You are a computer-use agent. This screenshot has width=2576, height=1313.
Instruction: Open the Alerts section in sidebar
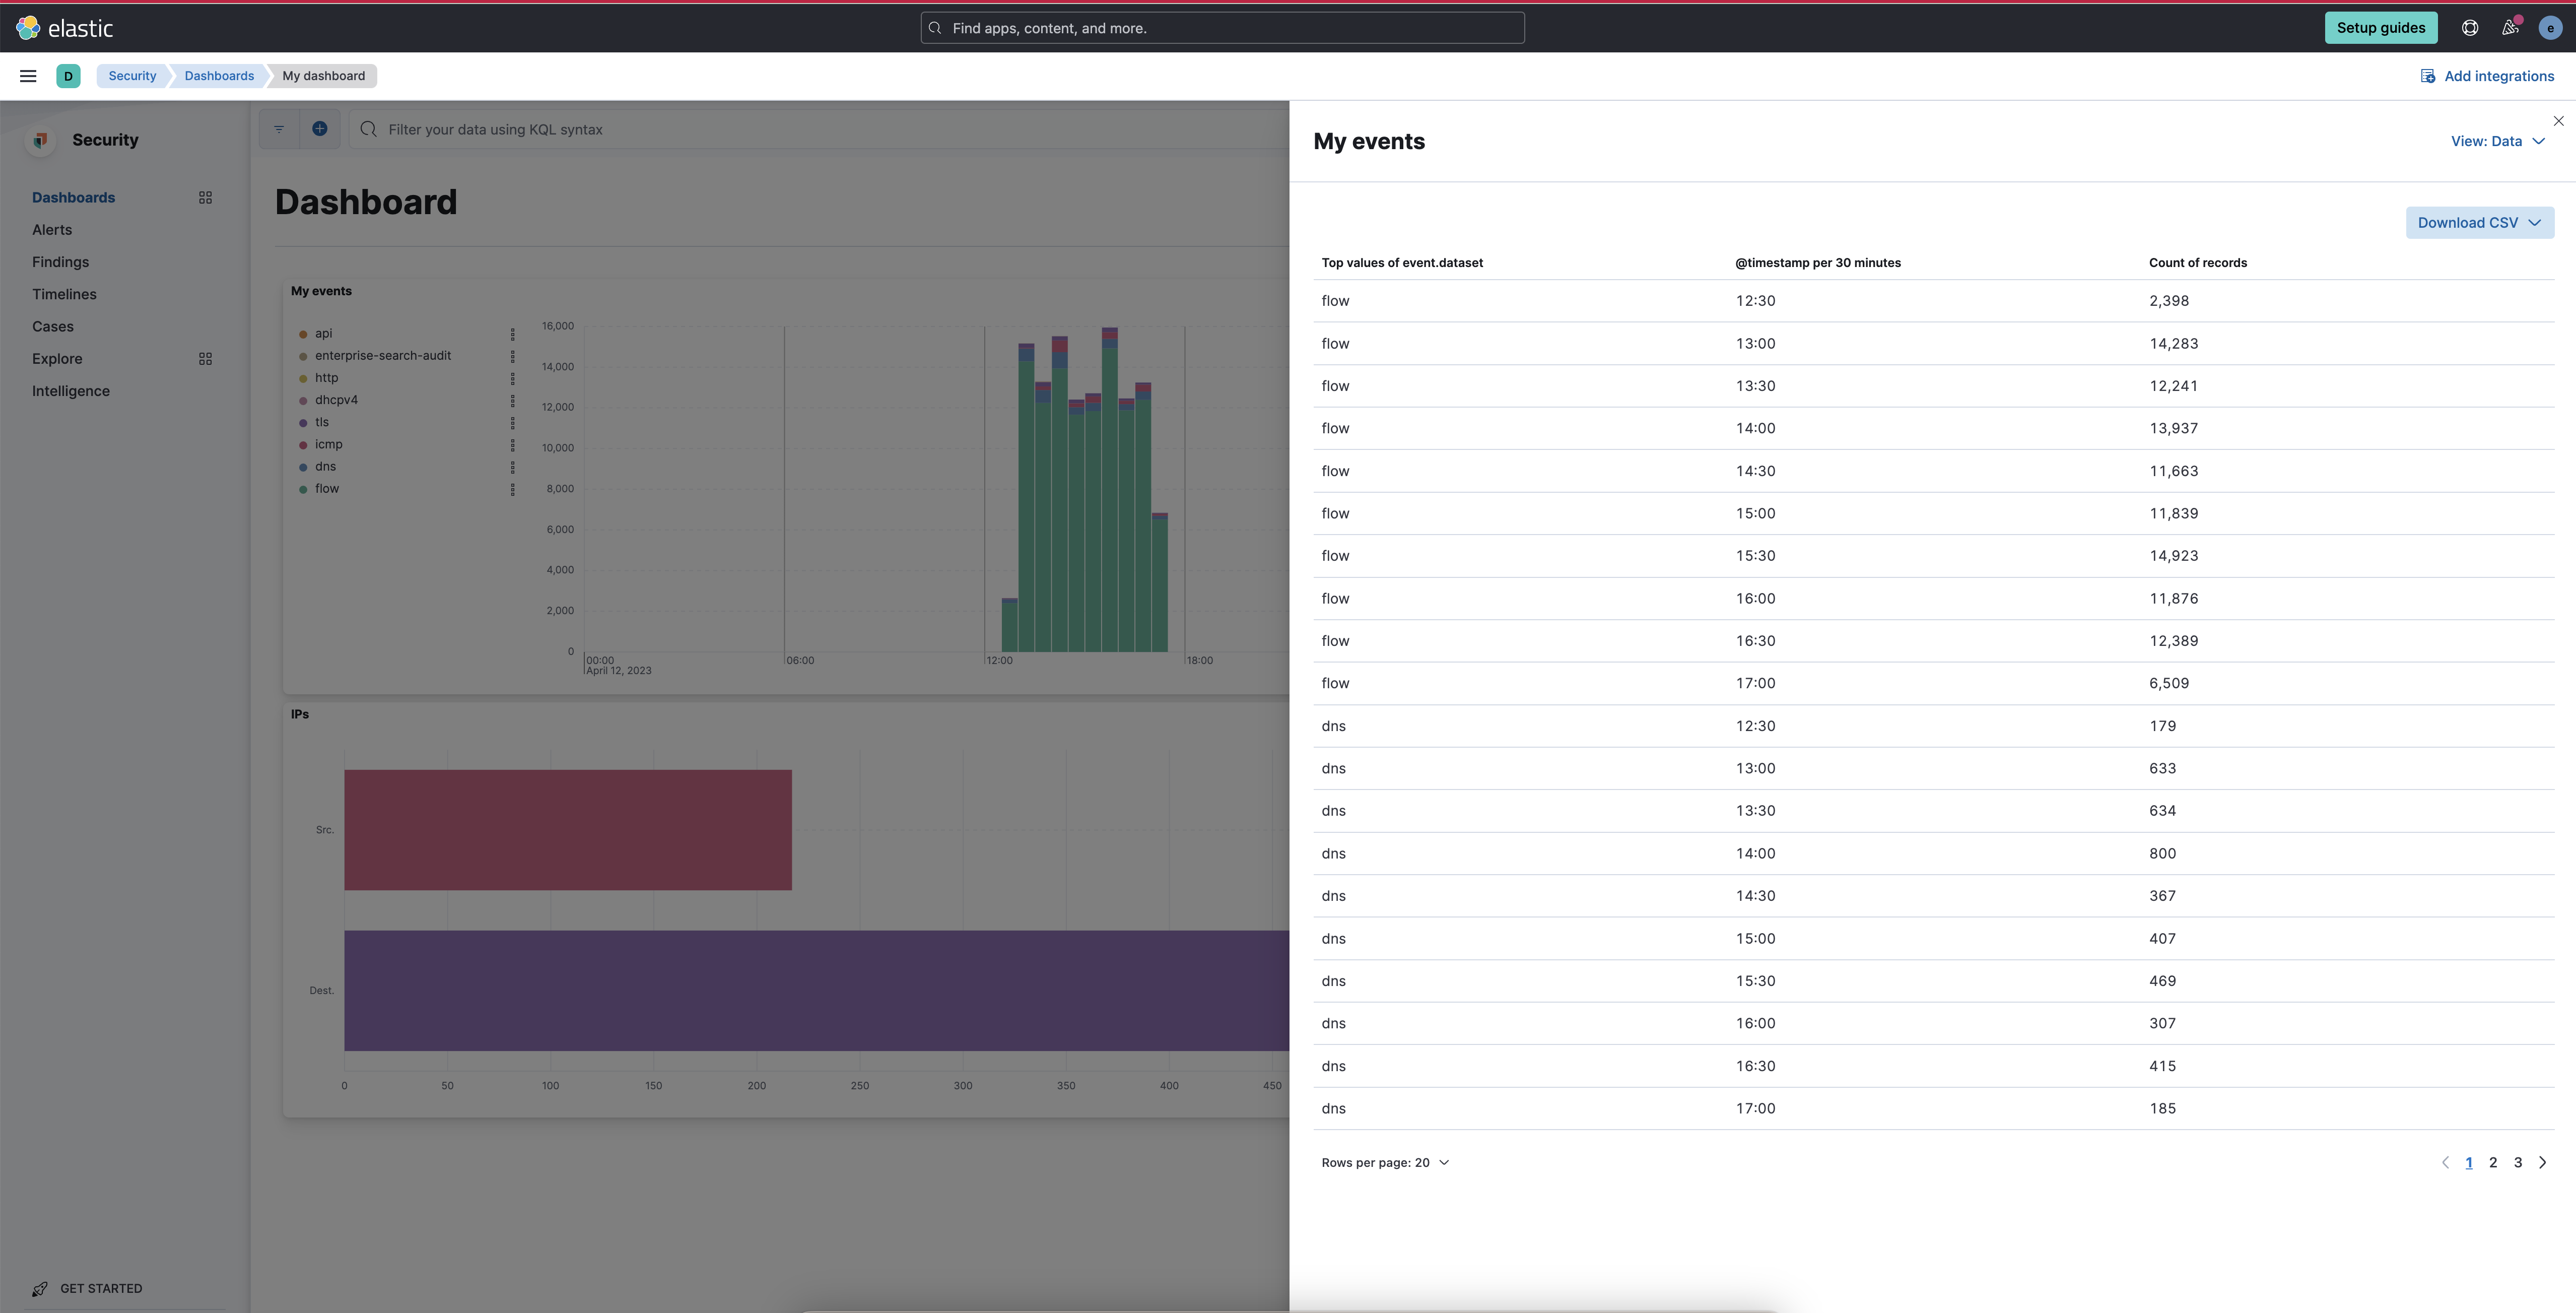(52, 229)
